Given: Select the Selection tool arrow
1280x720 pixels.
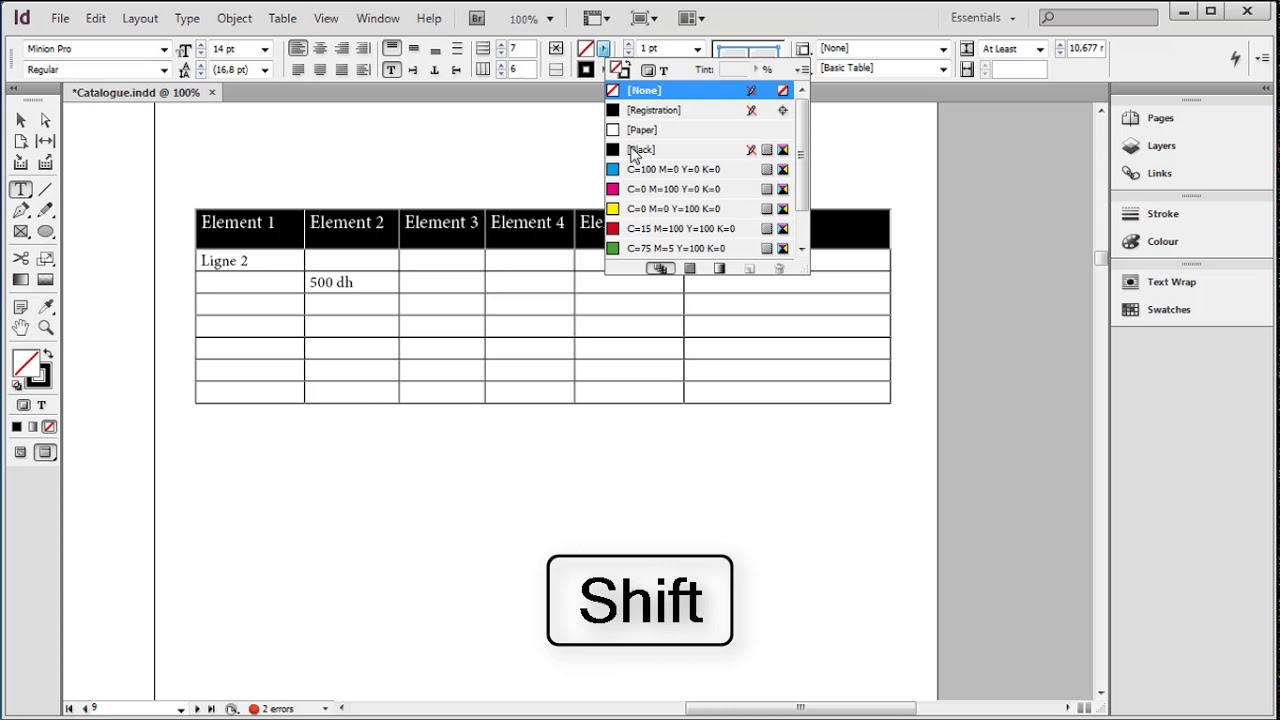Looking at the screenshot, I should point(21,120).
